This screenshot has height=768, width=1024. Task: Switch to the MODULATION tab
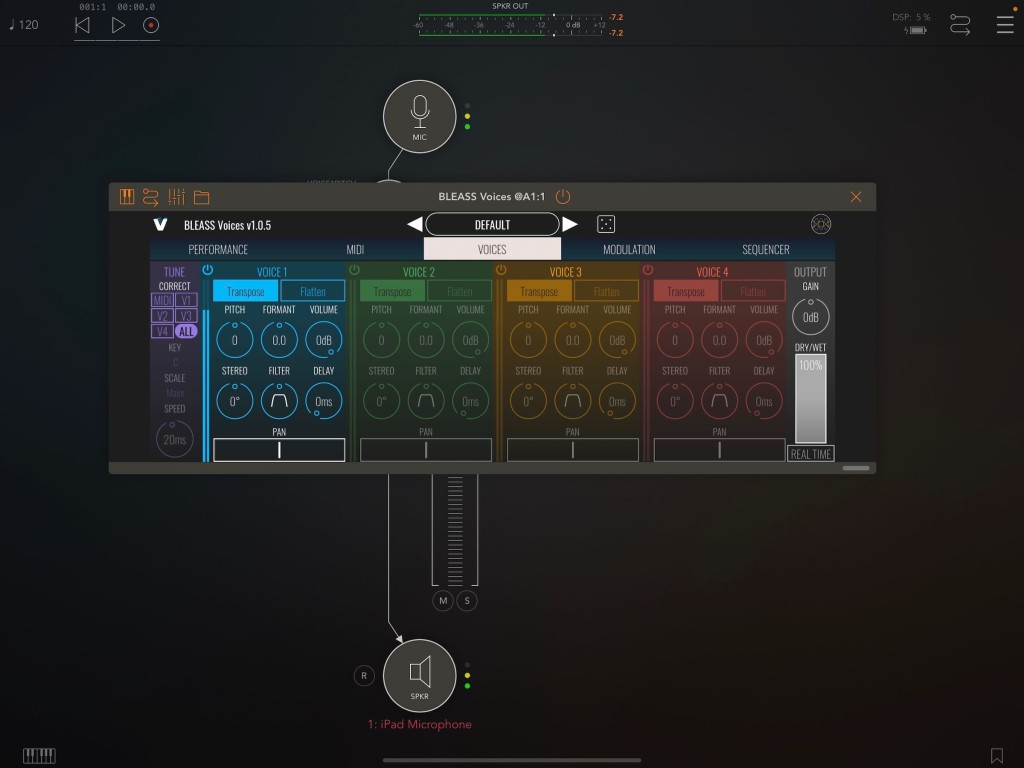(629, 249)
